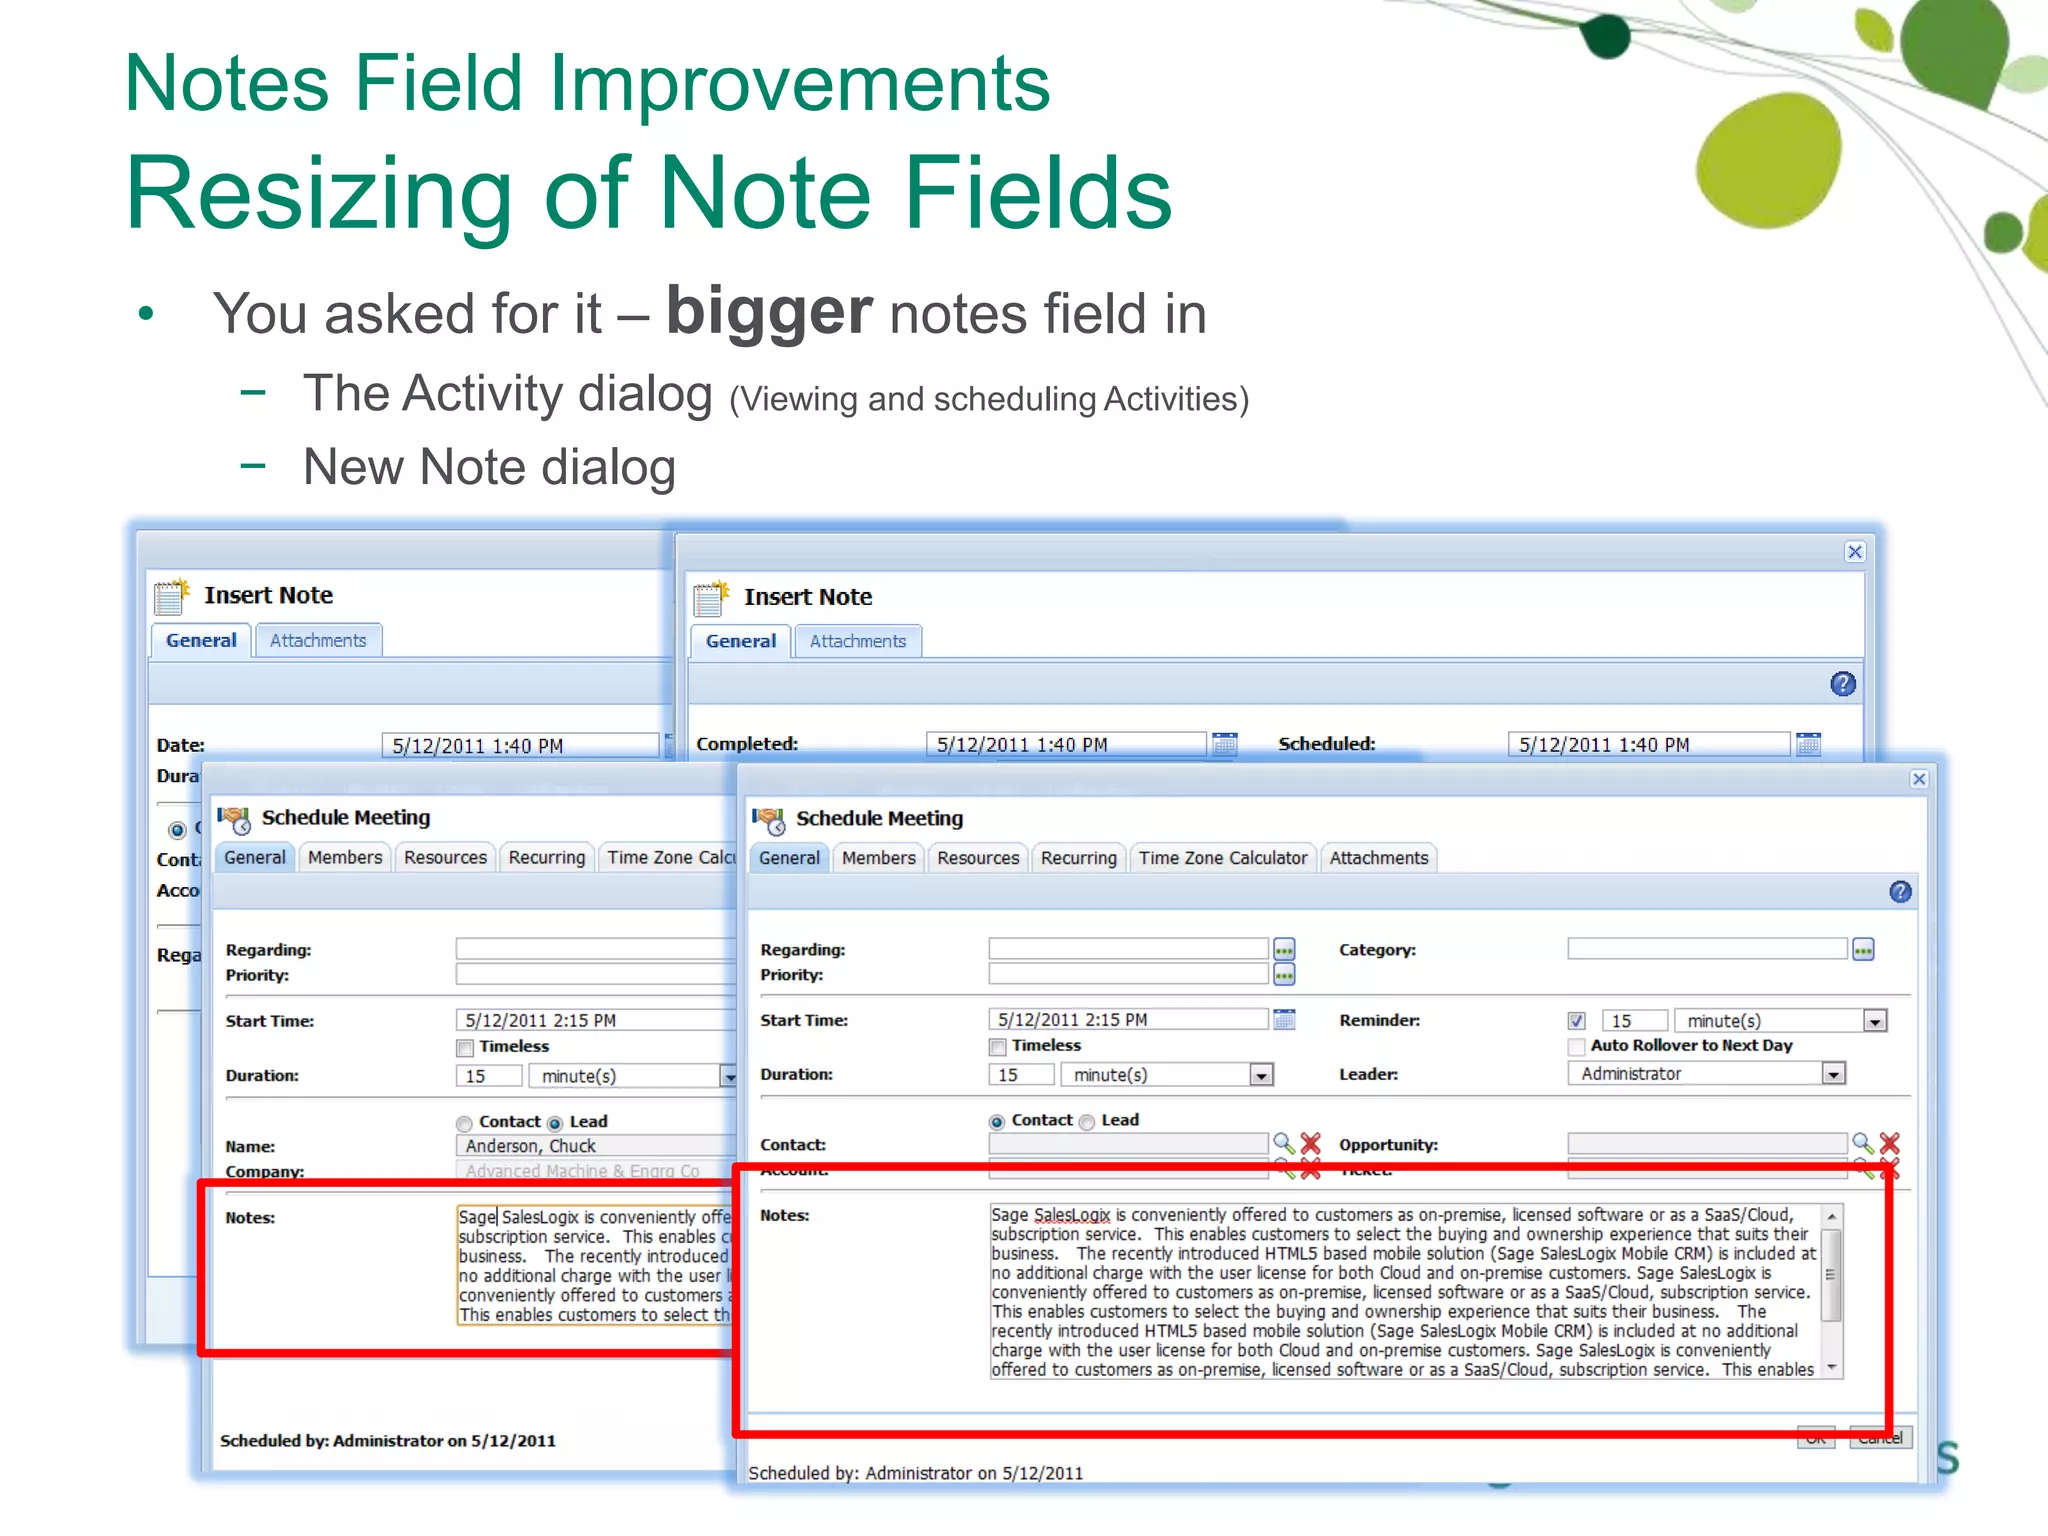Expand Reminder minute(s) unit dropdown

click(x=1874, y=1021)
